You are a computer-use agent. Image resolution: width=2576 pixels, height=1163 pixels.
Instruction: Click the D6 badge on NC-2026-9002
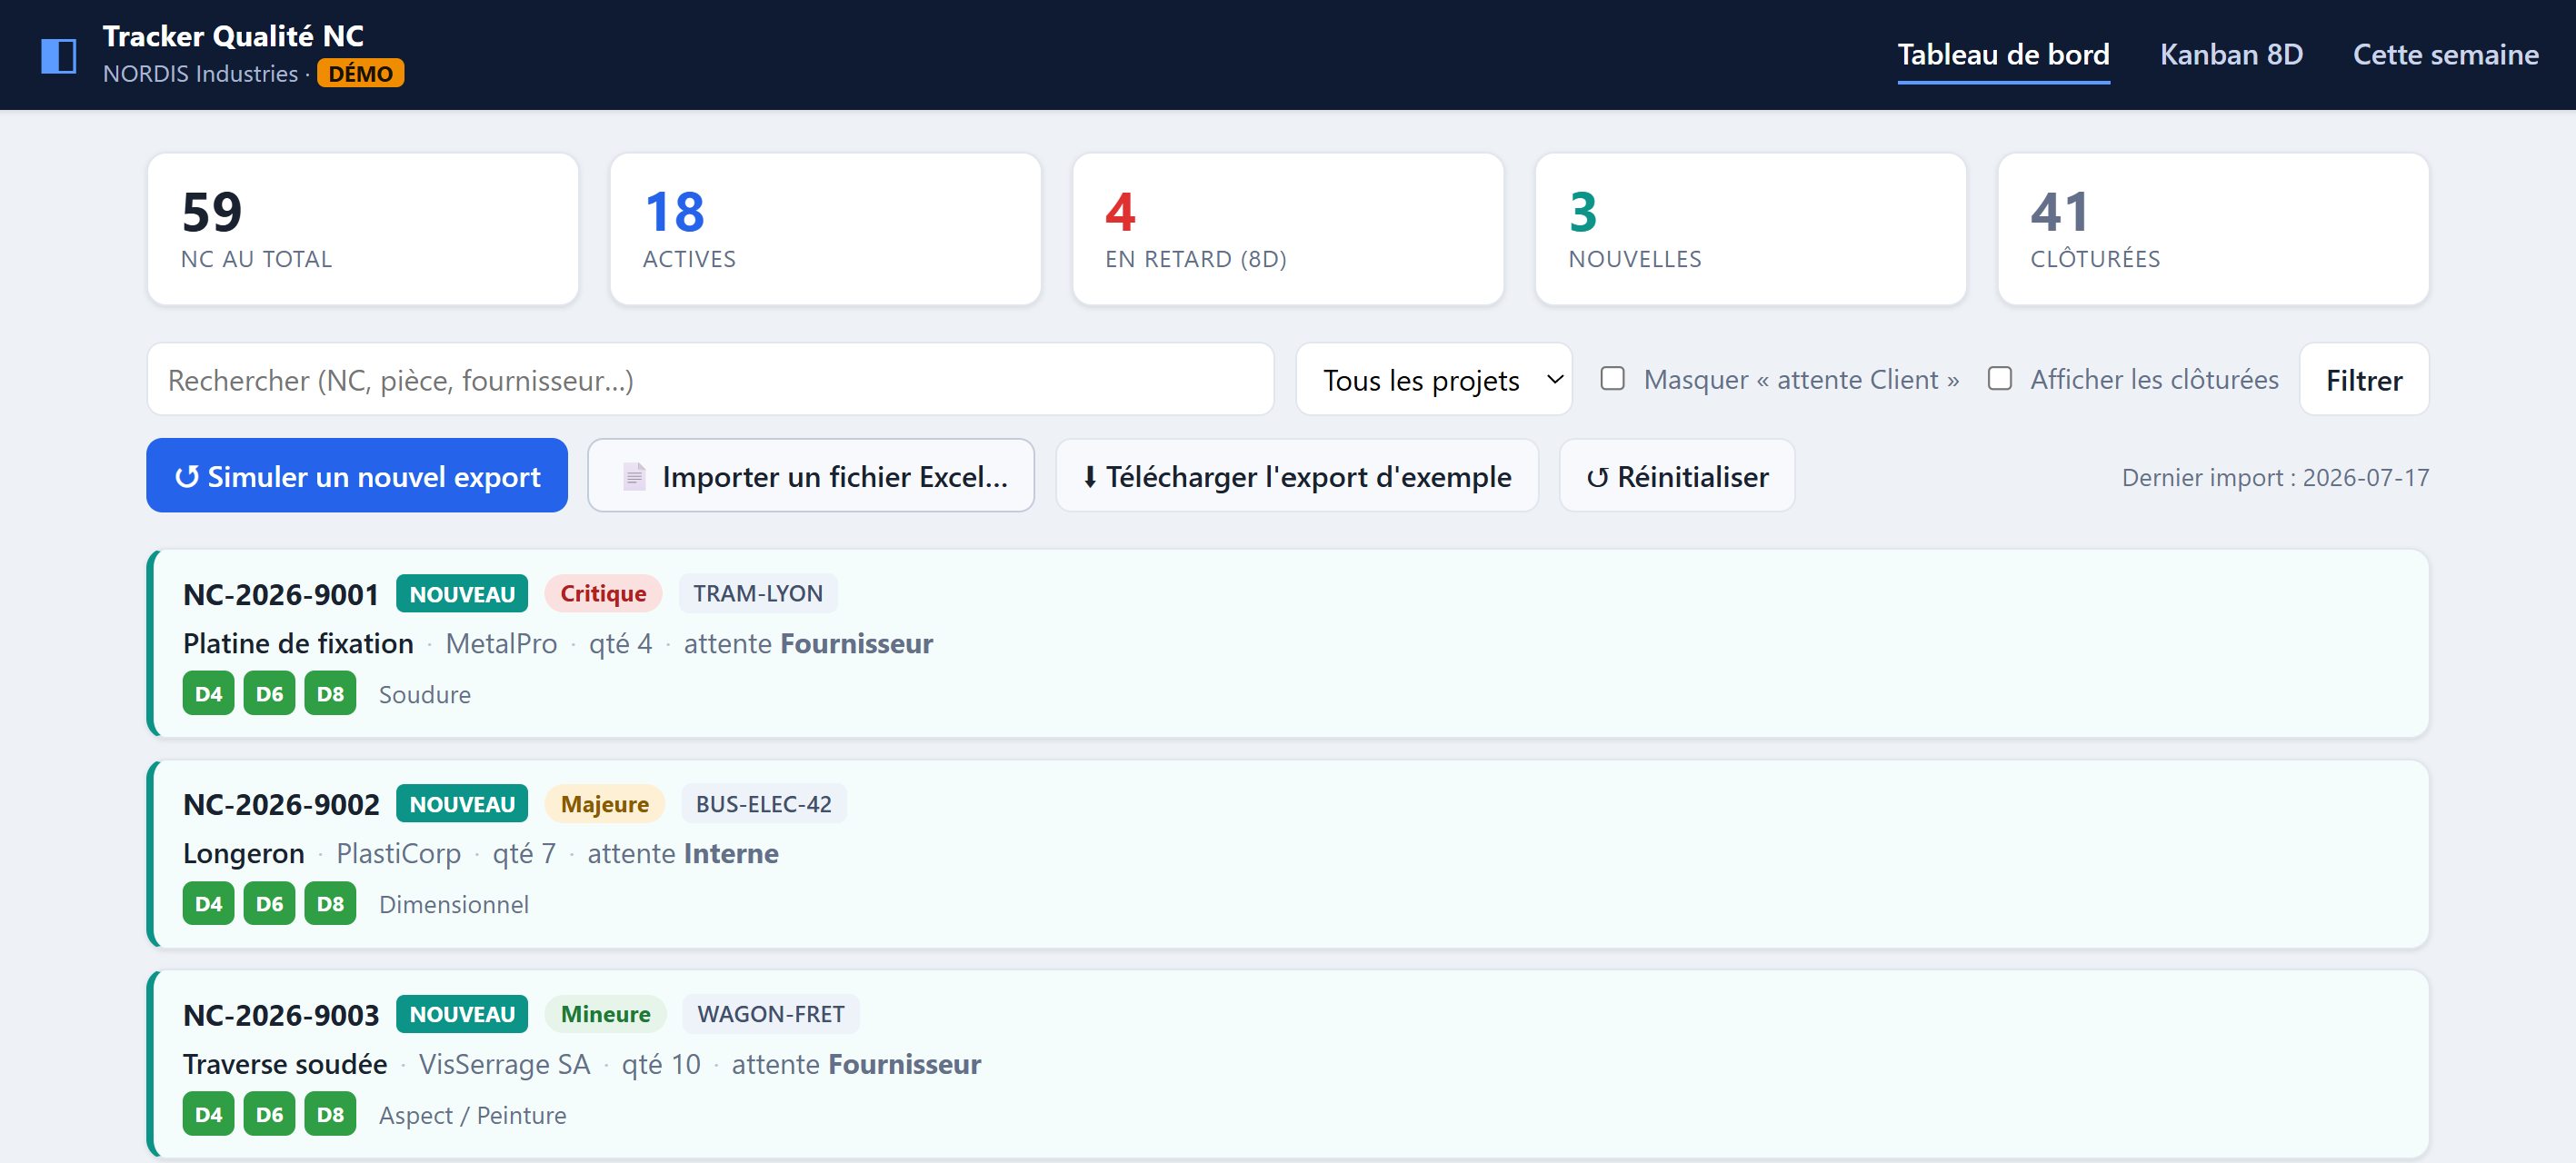point(269,904)
